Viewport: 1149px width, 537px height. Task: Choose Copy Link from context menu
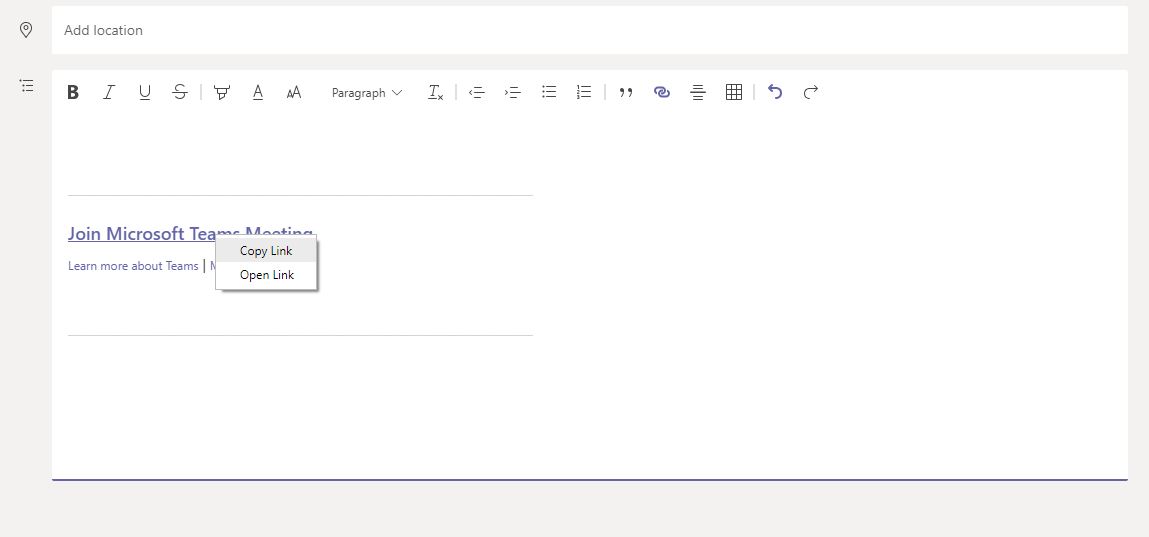pyautogui.click(x=266, y=251)
